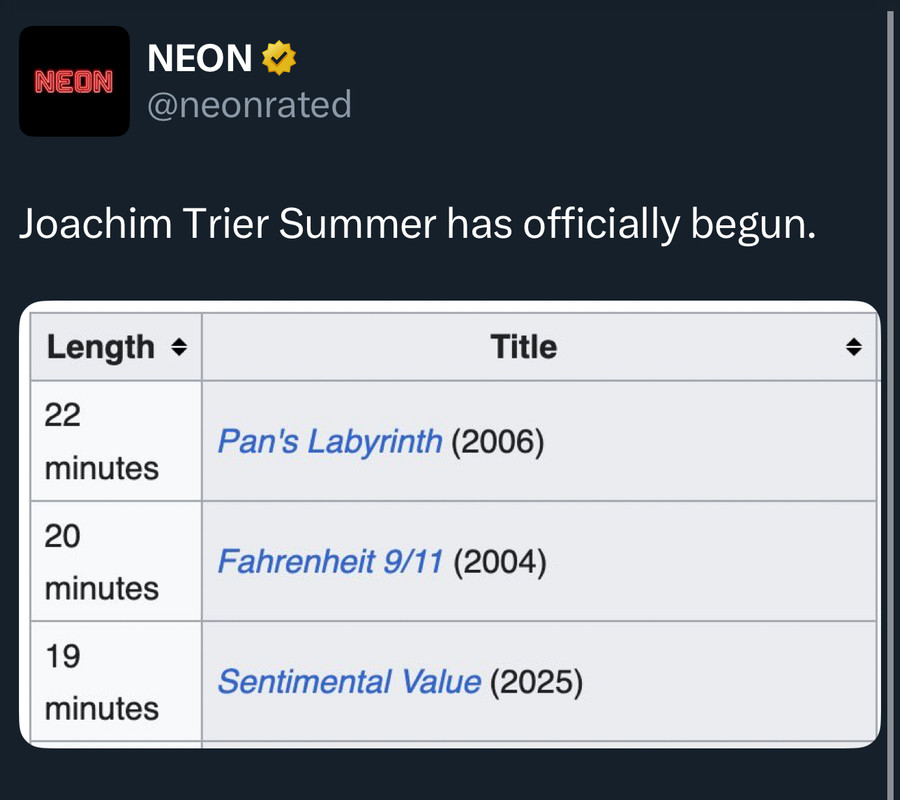Follow the Fahrenheit 9/11 link
900x800 pixels.
pos(330,562)
